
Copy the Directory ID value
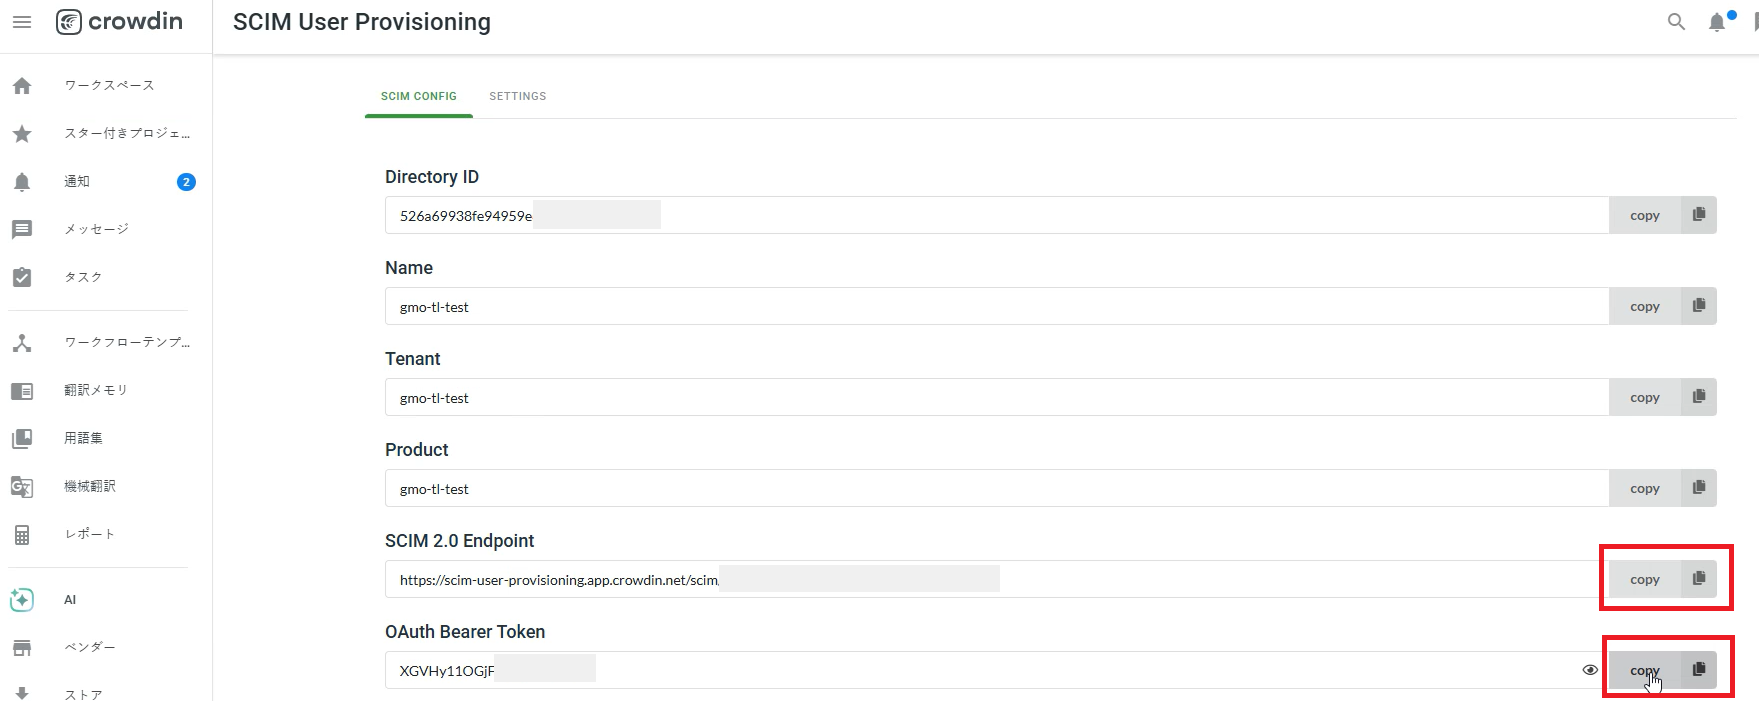tap(1663, 215)
